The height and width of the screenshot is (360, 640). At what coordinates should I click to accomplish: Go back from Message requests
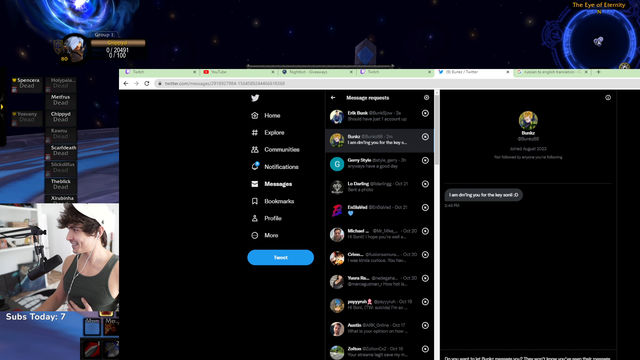pyautogui.click(x=333, y=98)
